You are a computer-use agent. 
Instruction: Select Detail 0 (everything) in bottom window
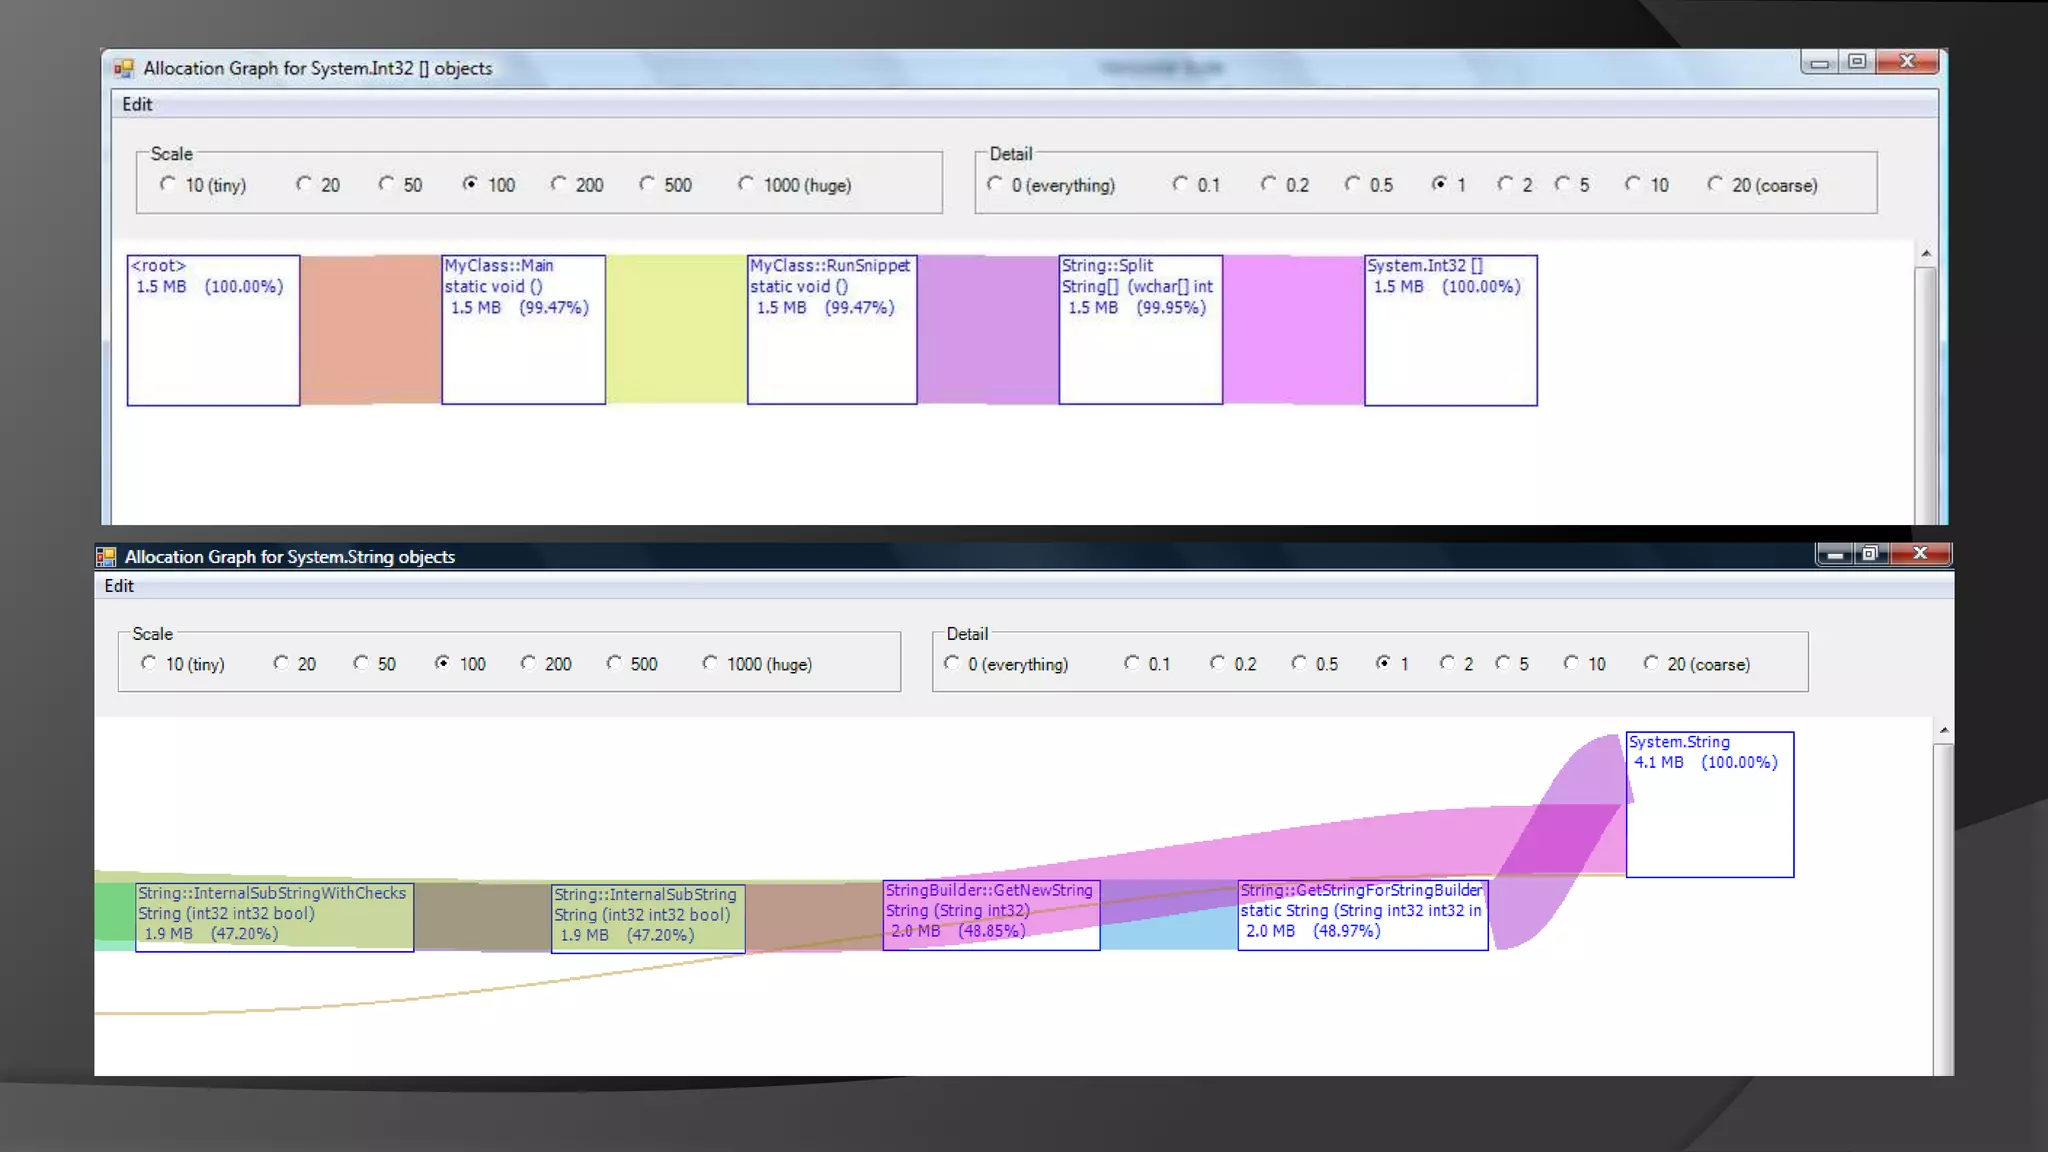(952, 663)
